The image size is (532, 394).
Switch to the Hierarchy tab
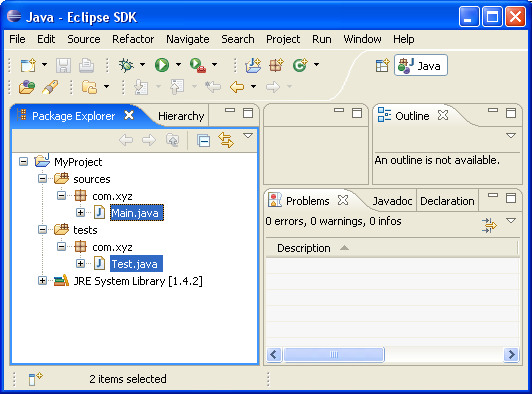181,116
